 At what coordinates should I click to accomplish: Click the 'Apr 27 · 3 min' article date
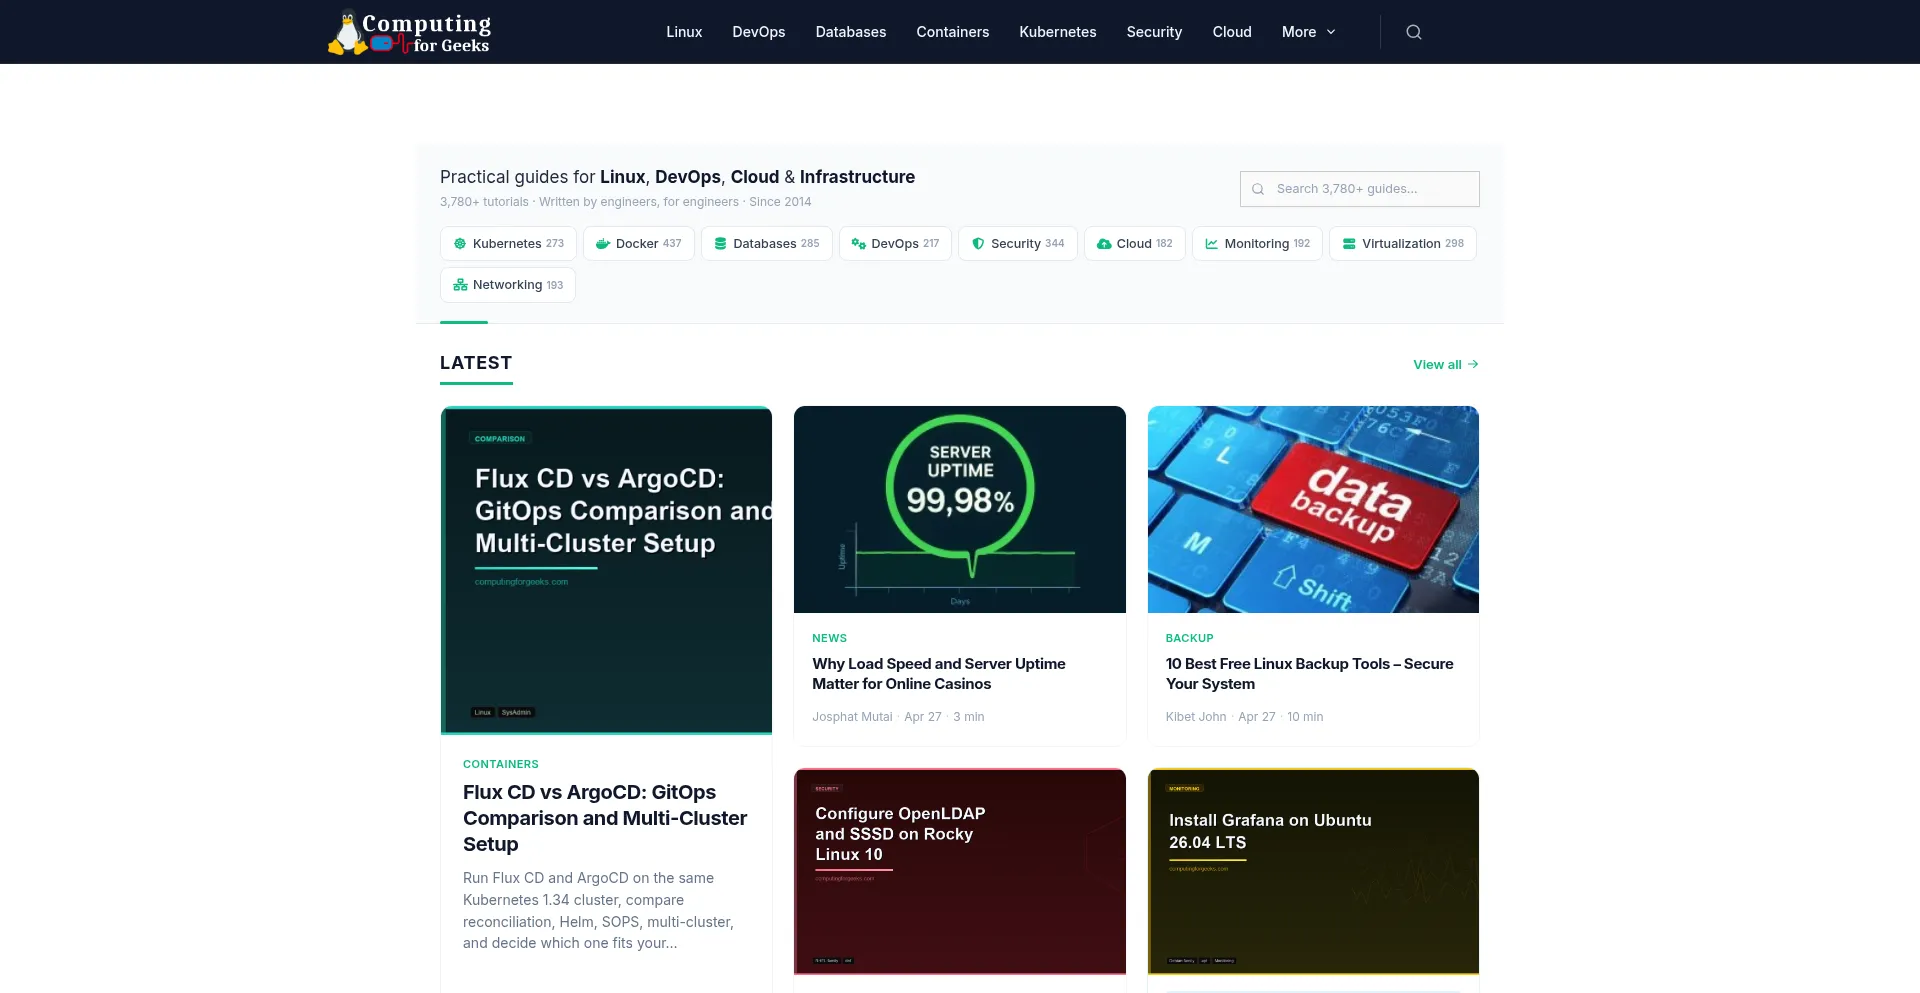944,717
